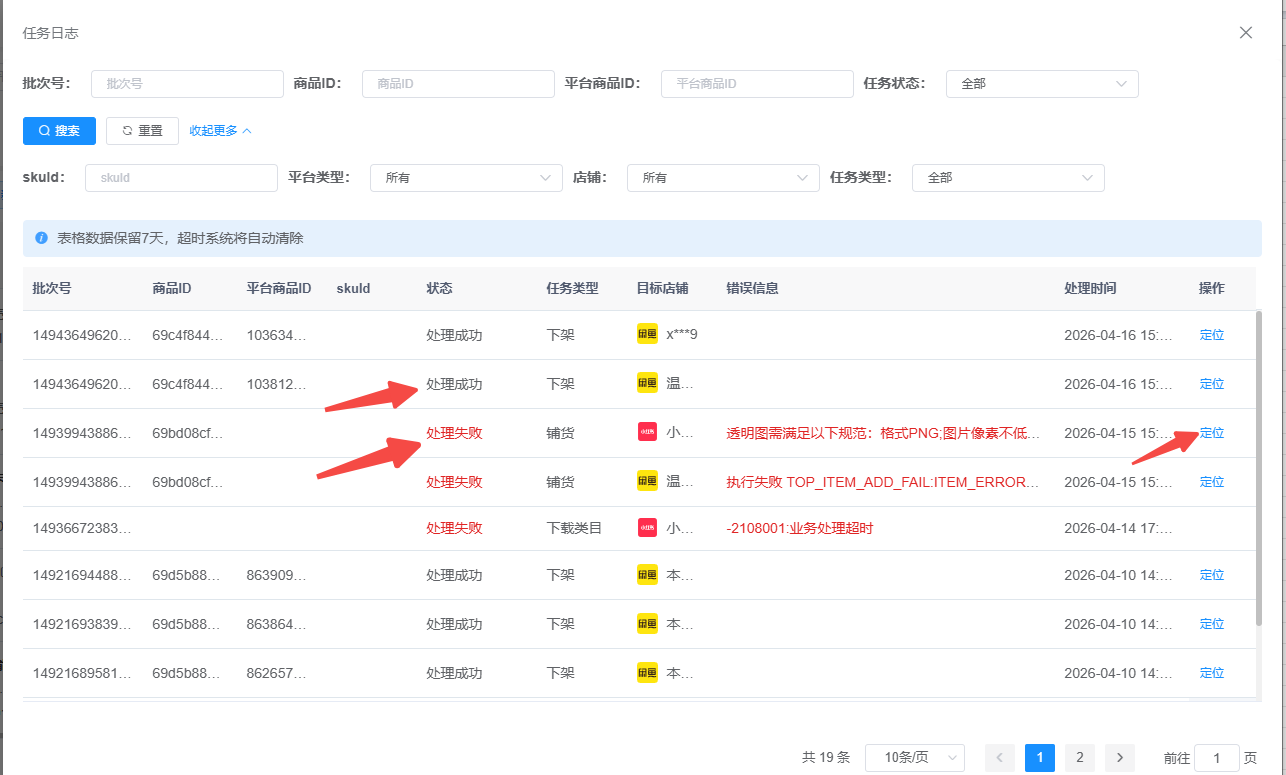Viewport: 1286px width, 775px height.
Task: Click the 状态 column header
Action: point(440,288)
